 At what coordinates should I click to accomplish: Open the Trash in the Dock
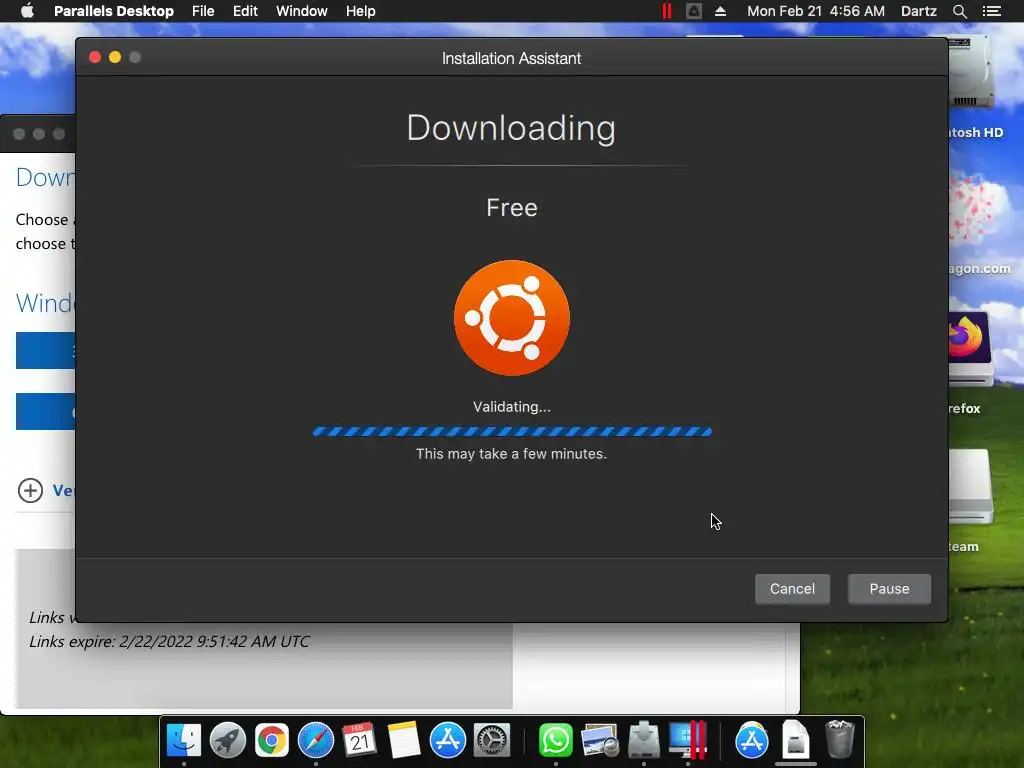point(840,739)
